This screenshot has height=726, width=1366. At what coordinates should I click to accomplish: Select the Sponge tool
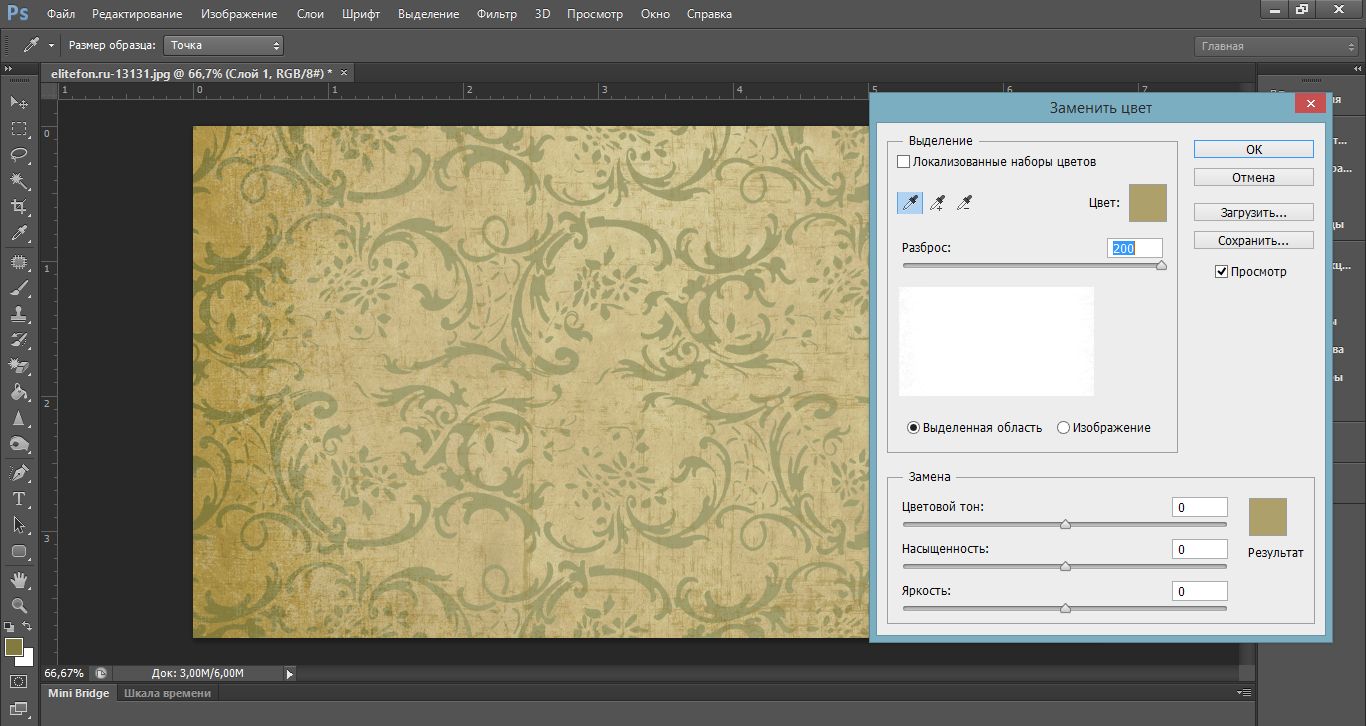point(19,444)
